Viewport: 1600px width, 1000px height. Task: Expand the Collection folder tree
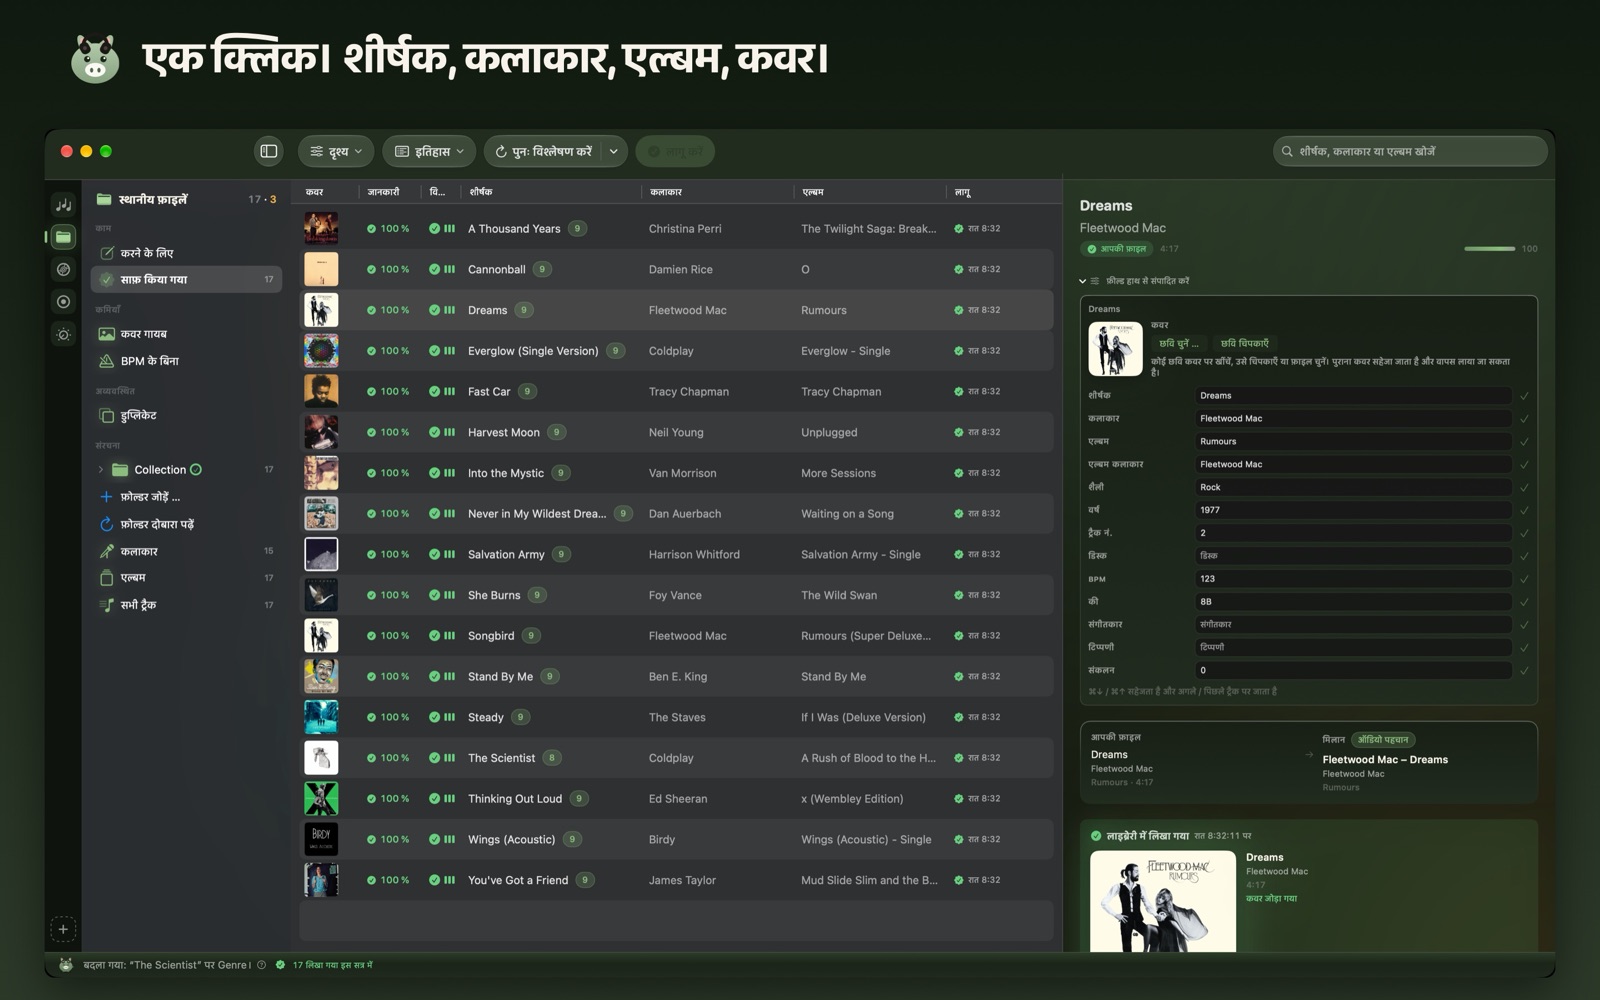[x=101, y=470]
